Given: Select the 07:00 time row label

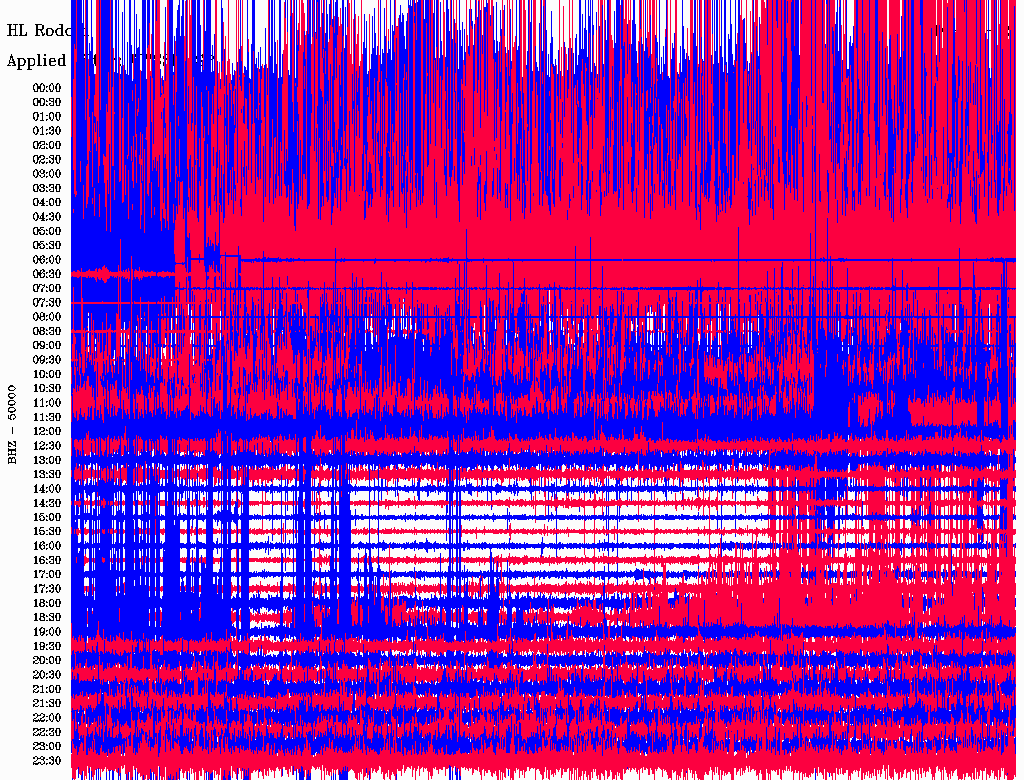Looking at the screenshot, I should click(47, 288).
